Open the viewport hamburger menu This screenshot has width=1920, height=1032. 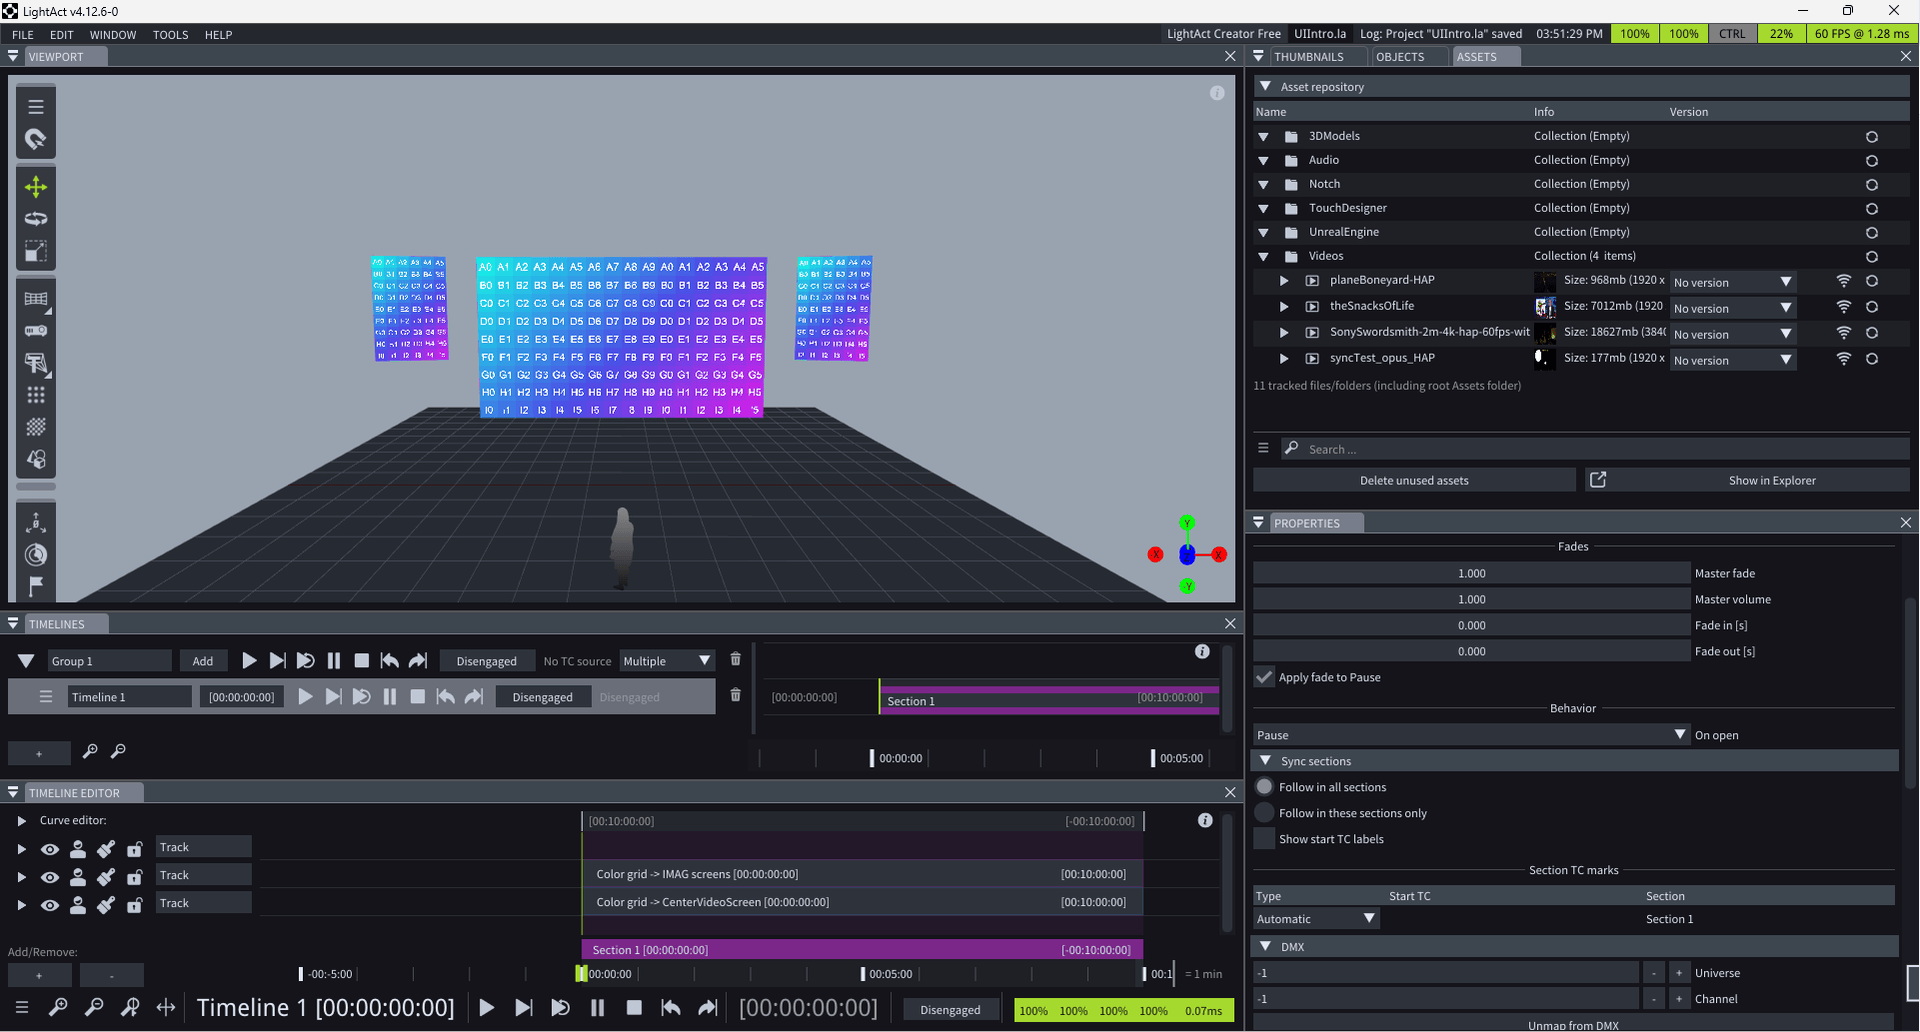tap(36, 107)
